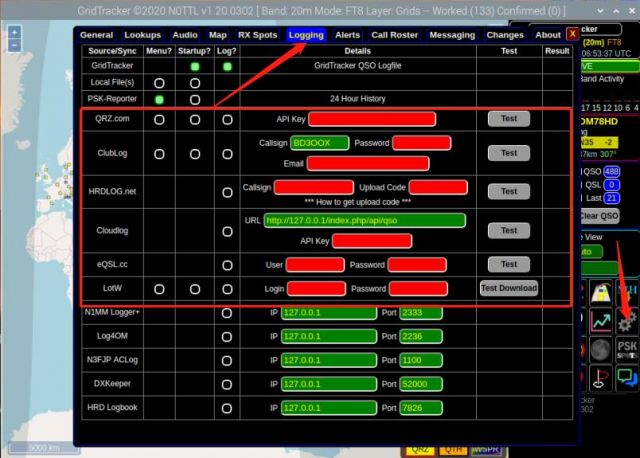Open the messaging chat bubbles icon
This screenshot has height=458, width=640.
[627, 378]
